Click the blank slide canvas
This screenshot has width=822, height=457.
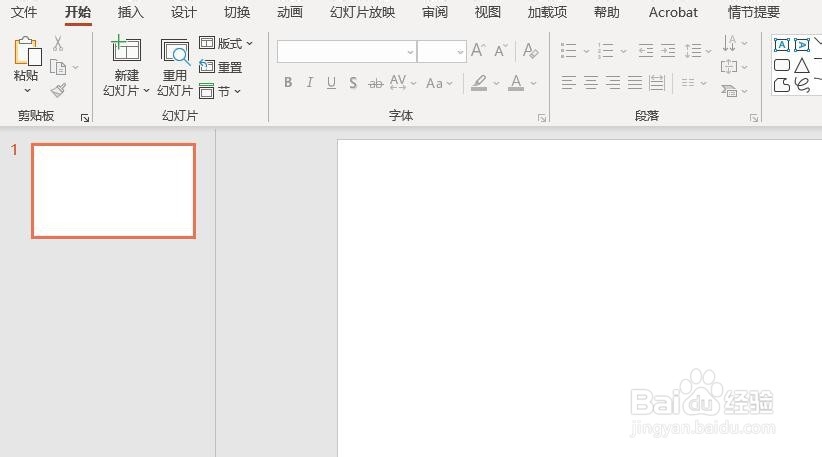579,298
